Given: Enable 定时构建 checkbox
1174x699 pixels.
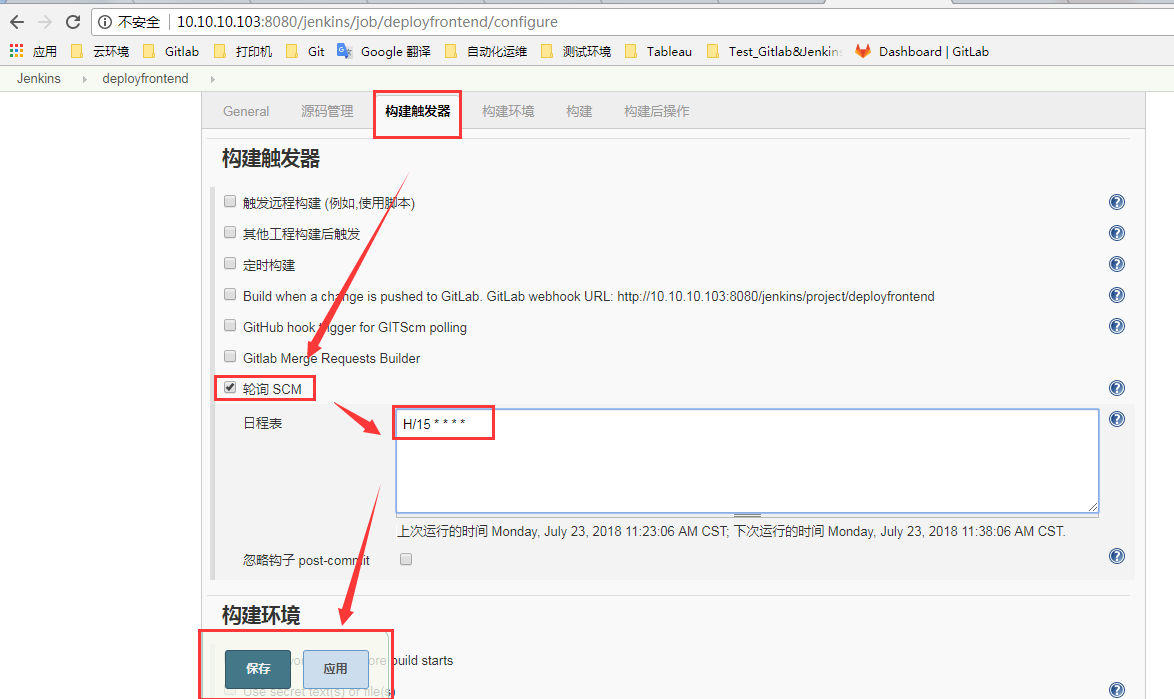Looking at the screenshot, I should [x=230, y=263].
